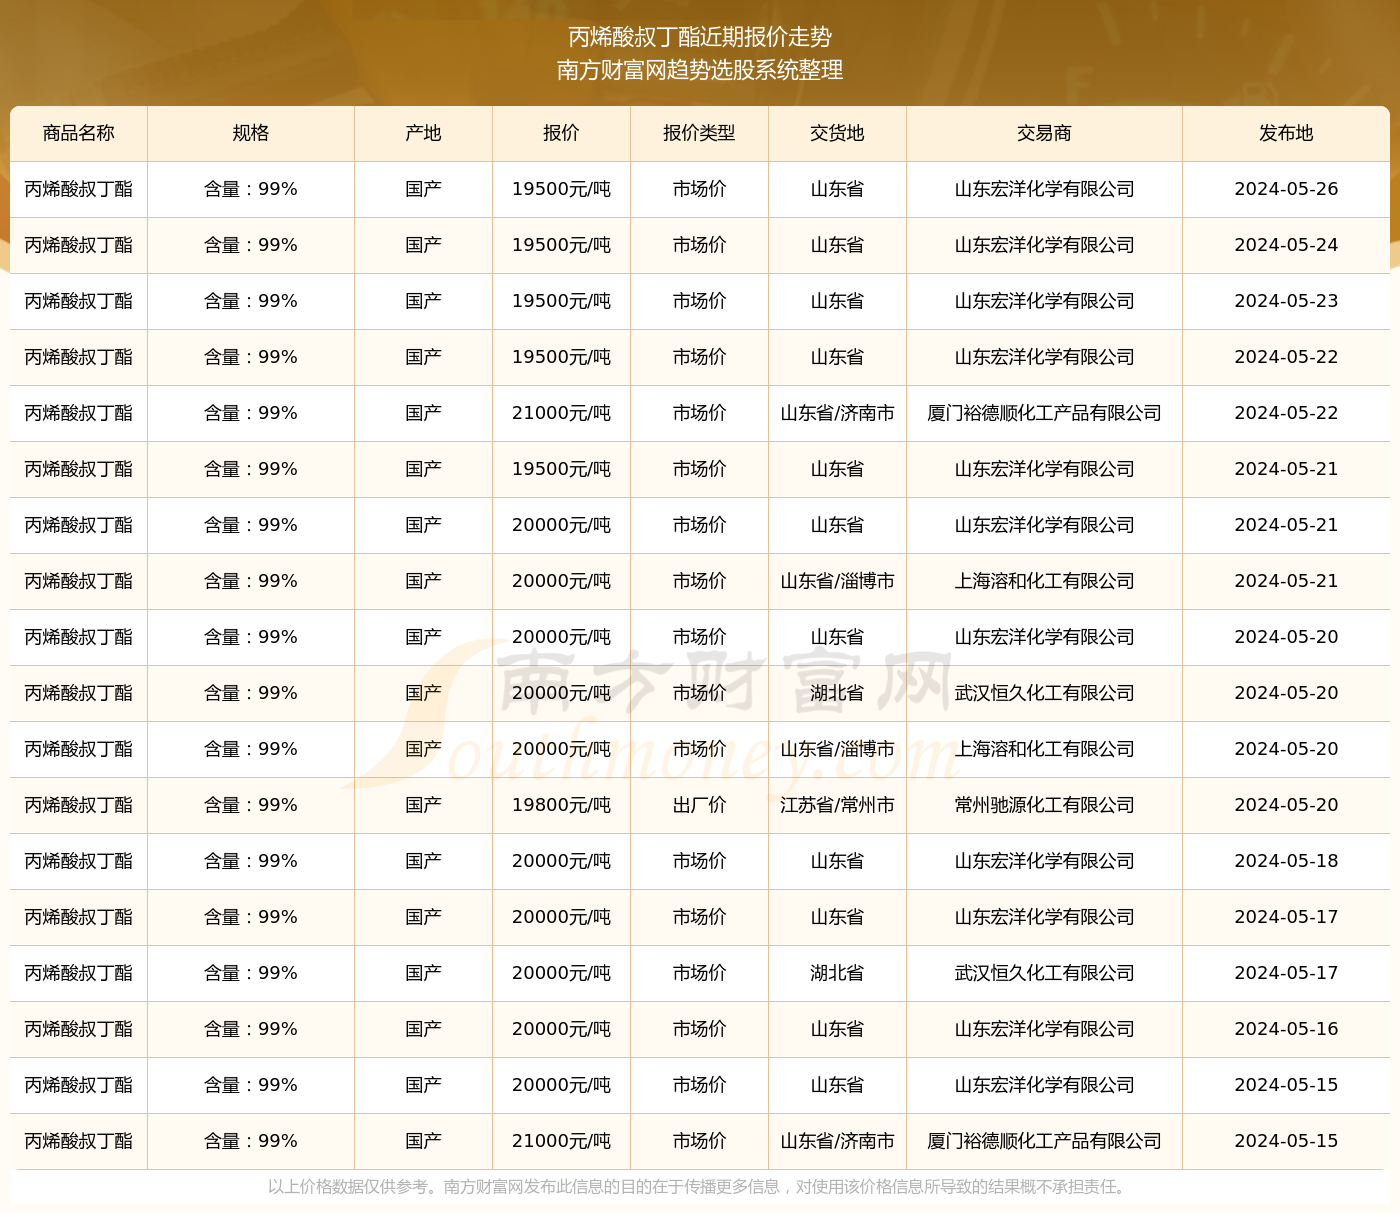Image resolution: width=1400 pixels, height=1214 pixels.
Task: Click the date cell "2024-05-23"
Action: 1286,301
